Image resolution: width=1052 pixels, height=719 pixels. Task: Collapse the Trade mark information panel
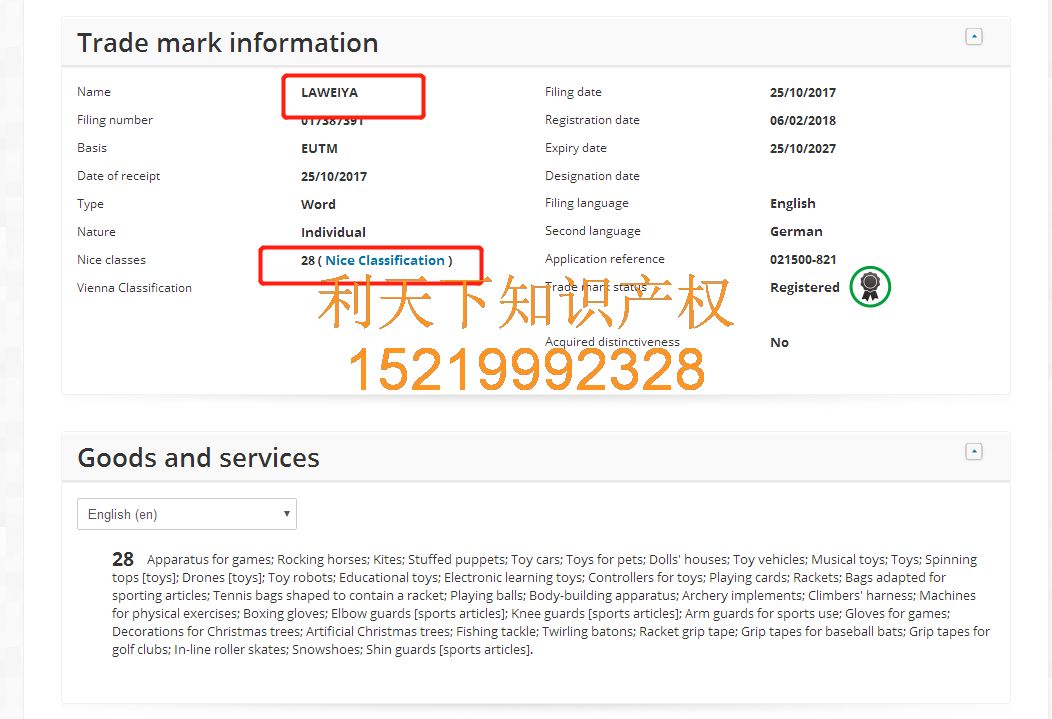(x=974, y=37)
